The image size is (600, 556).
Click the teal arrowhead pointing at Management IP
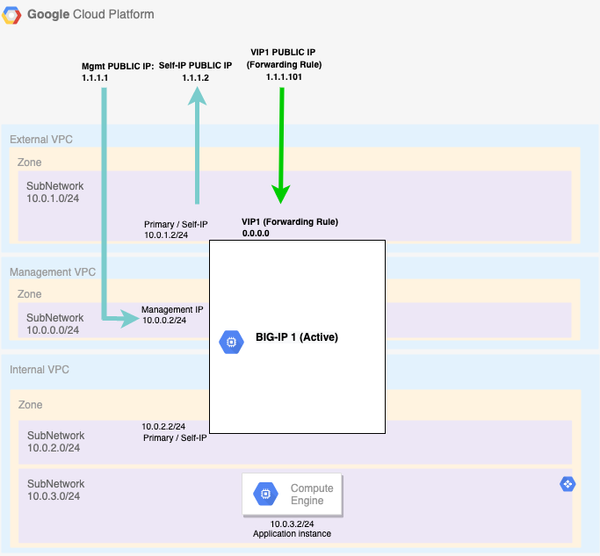click(129, 318)
